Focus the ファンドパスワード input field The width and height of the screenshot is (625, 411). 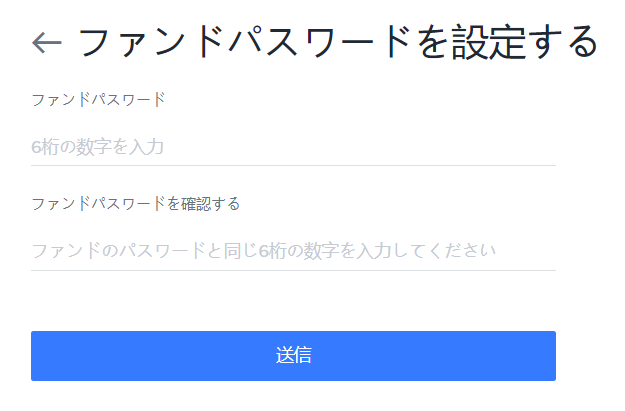293,147
